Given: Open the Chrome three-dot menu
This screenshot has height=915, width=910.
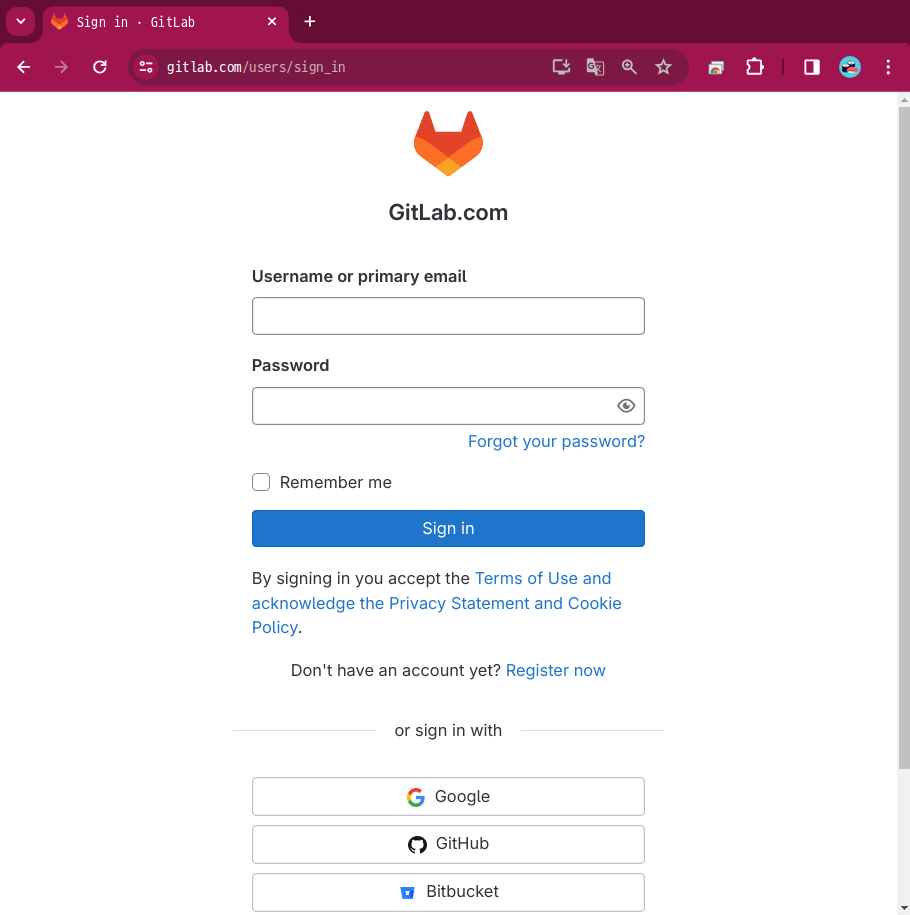Looking at the screenshot, I should pos(888,67).
